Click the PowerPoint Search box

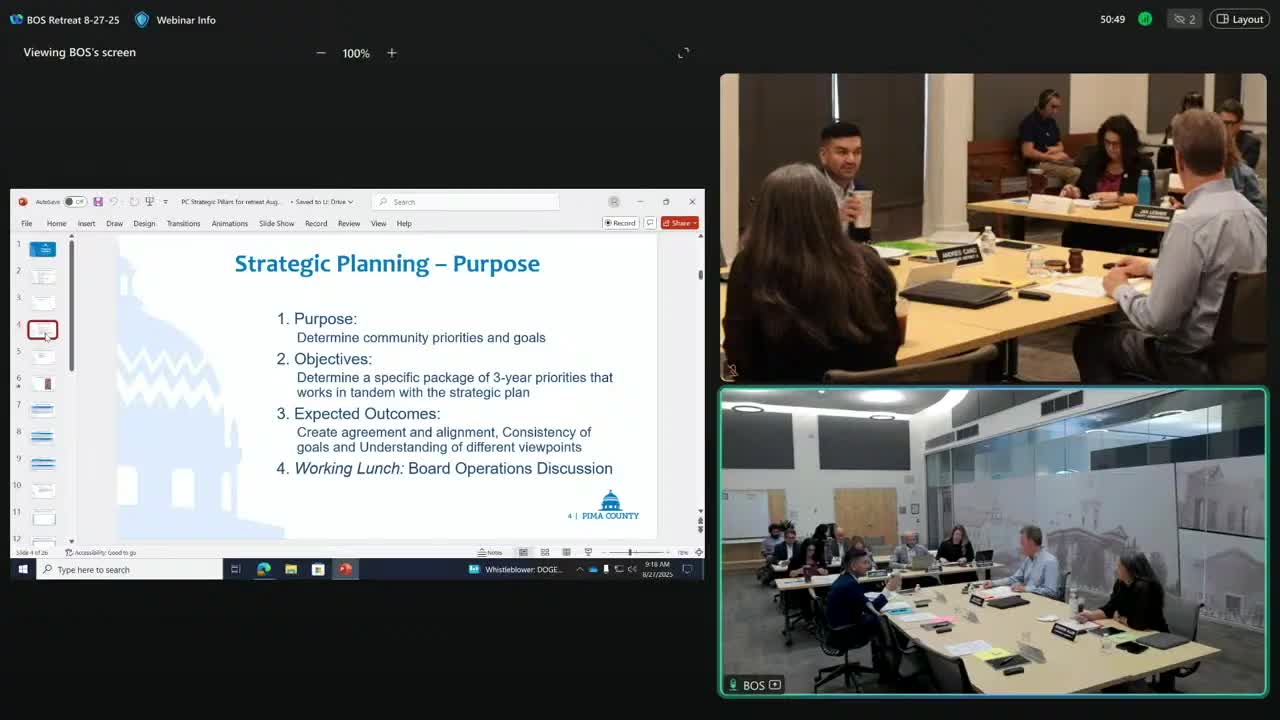click(x=467, y=202)
